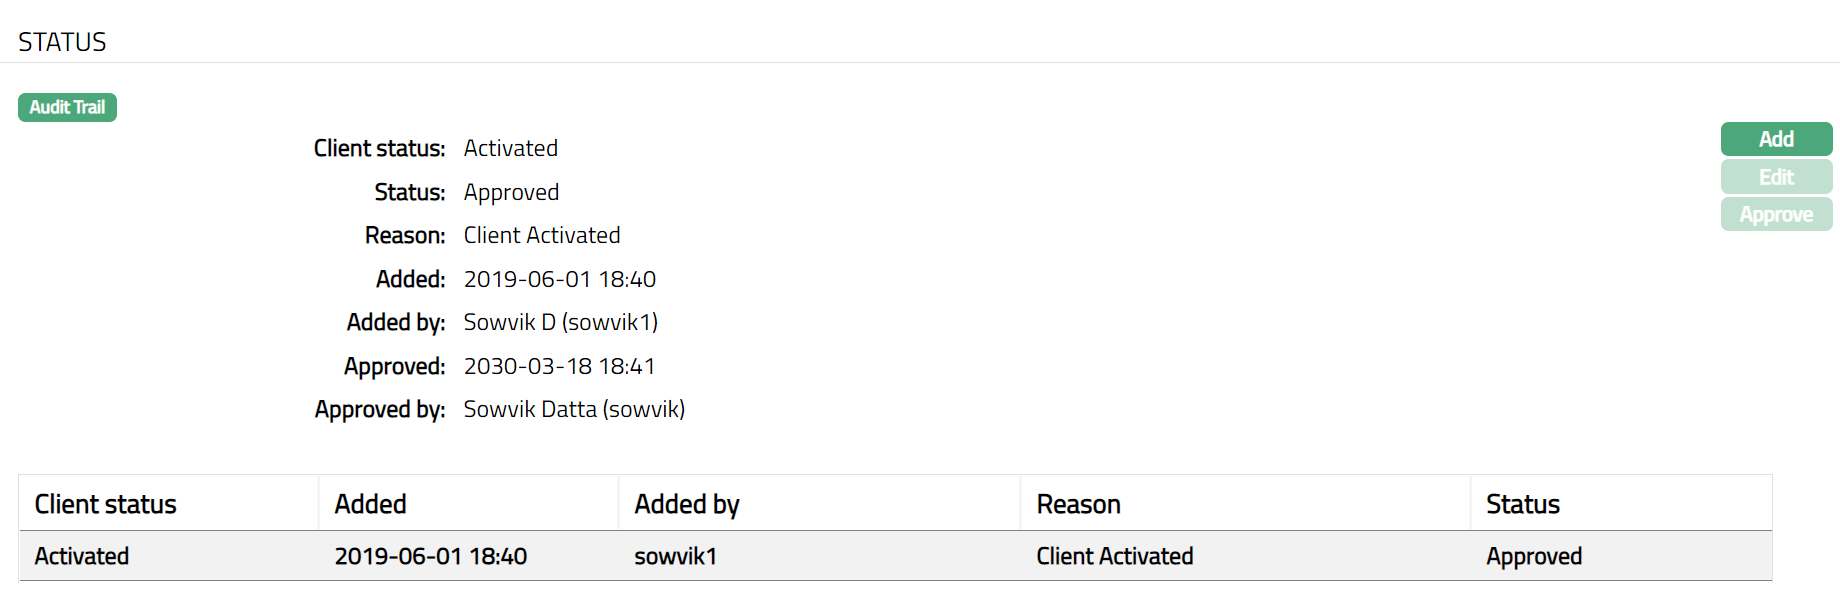1840x593 pixels.
Task: Click the table row's 2019-06-01 18:40 date
Action: point(430,556)
